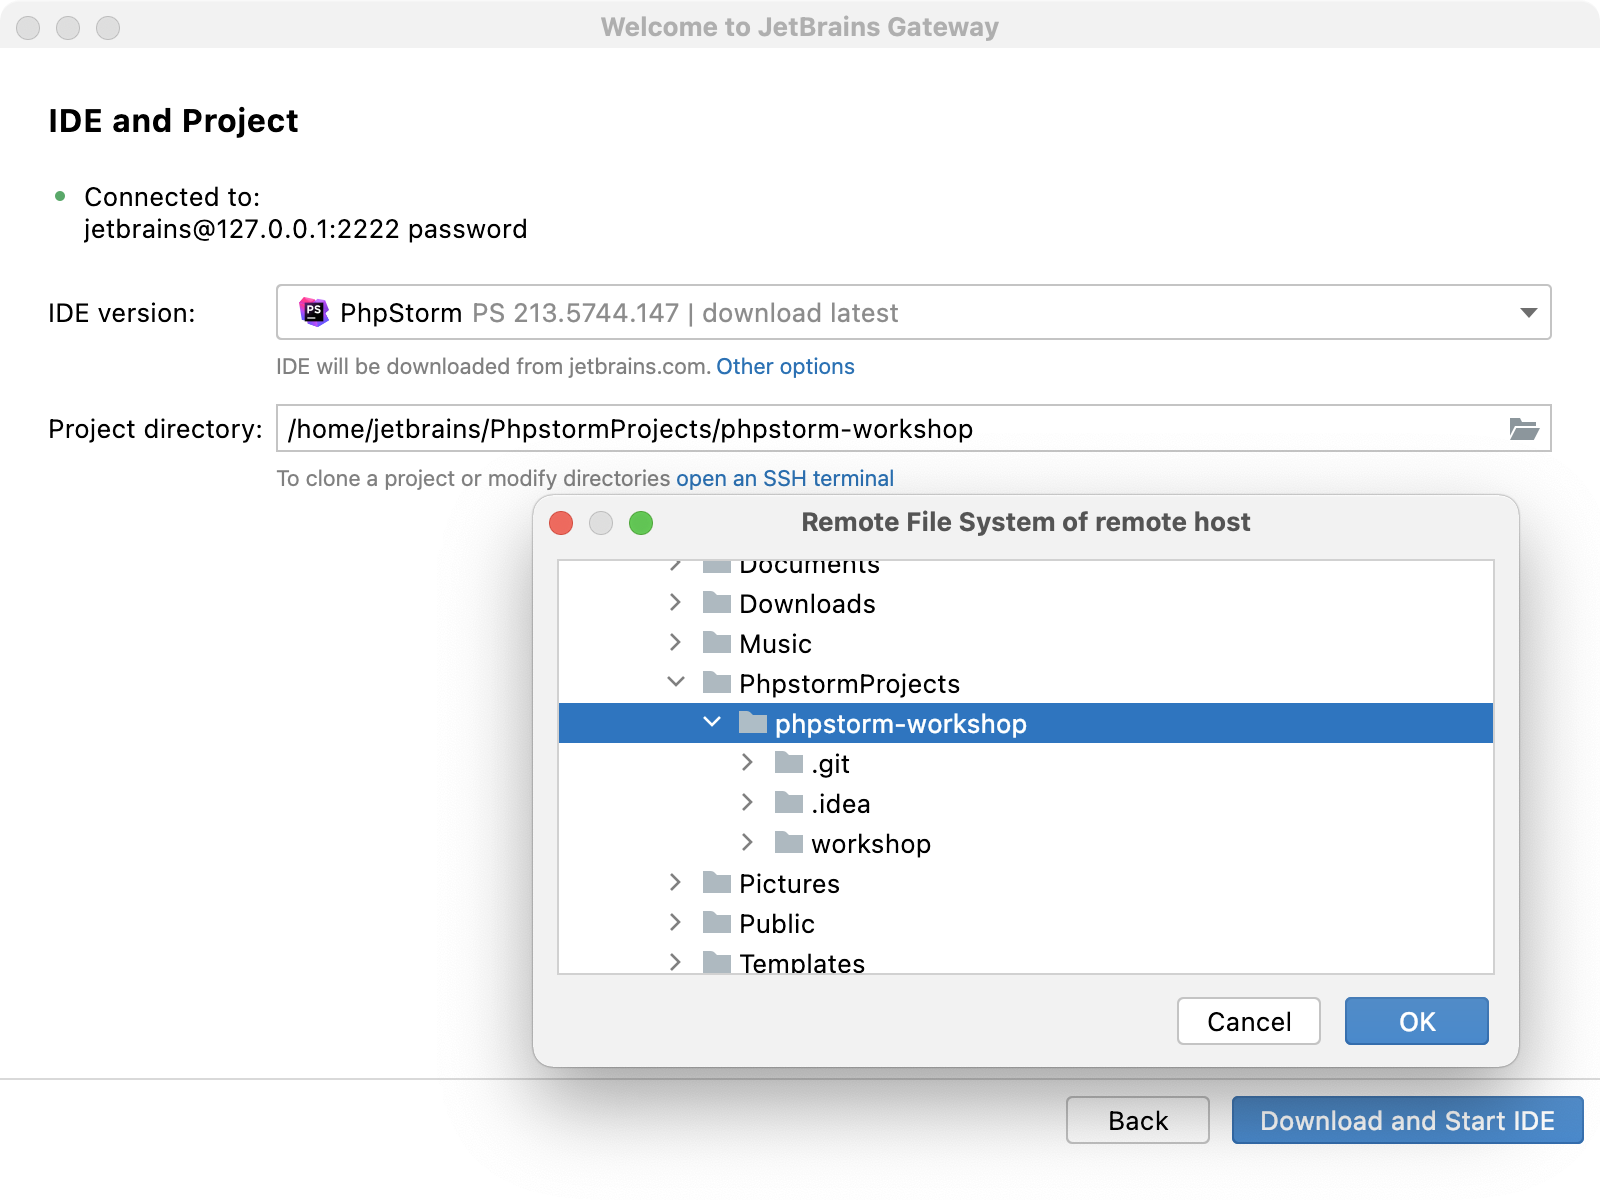Click the phpstorm-workshop folder icon
Image resolution: width=1600 pixels, height=1200 pixels.
click(x=750, y=722)
